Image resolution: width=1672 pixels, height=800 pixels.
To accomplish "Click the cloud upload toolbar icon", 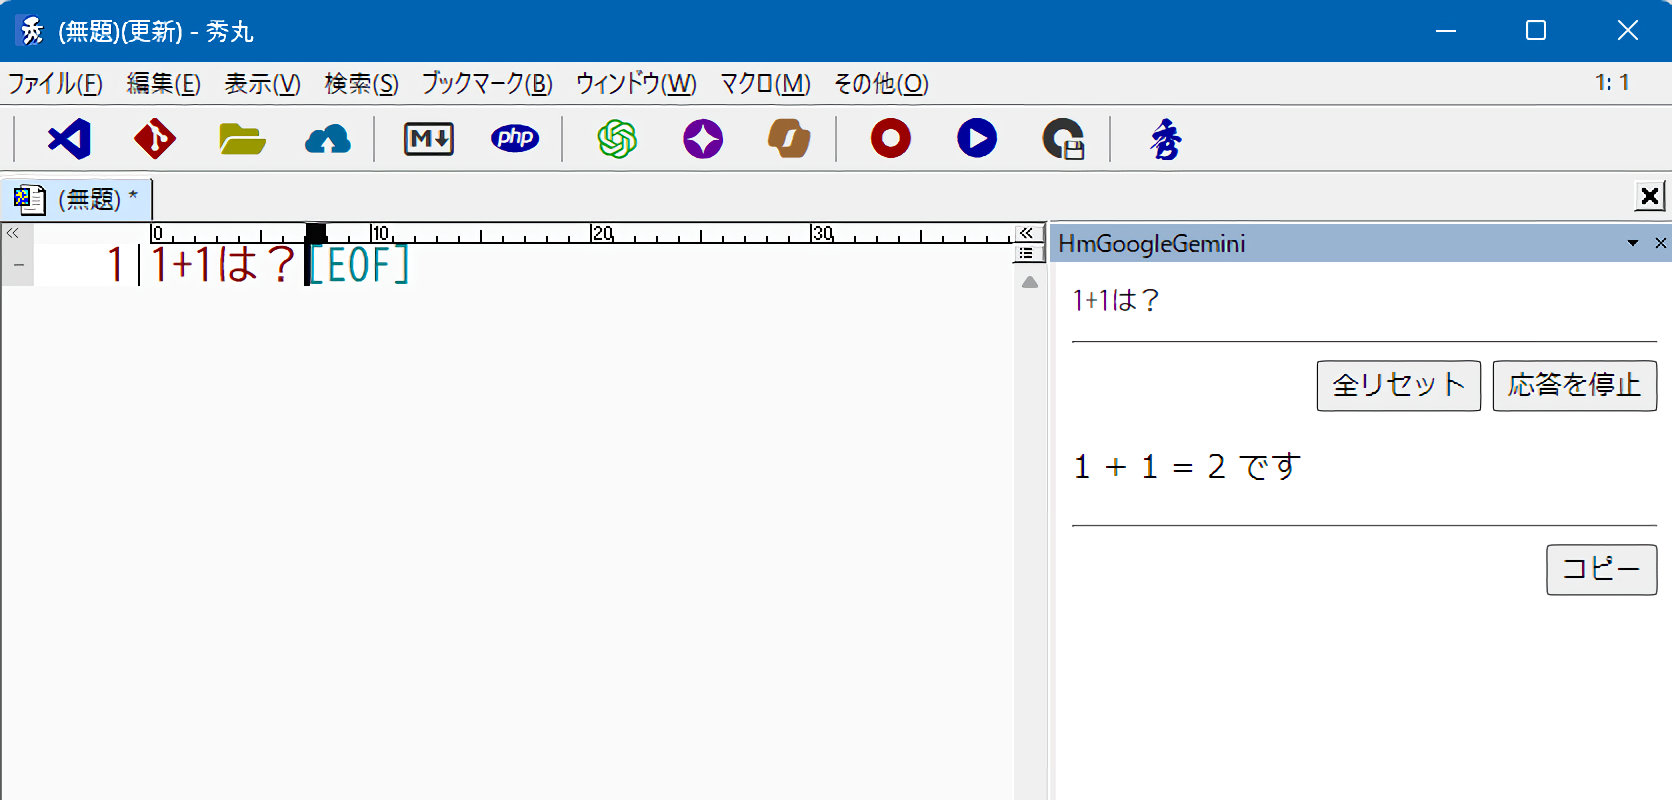I will [x=328, y=139].
